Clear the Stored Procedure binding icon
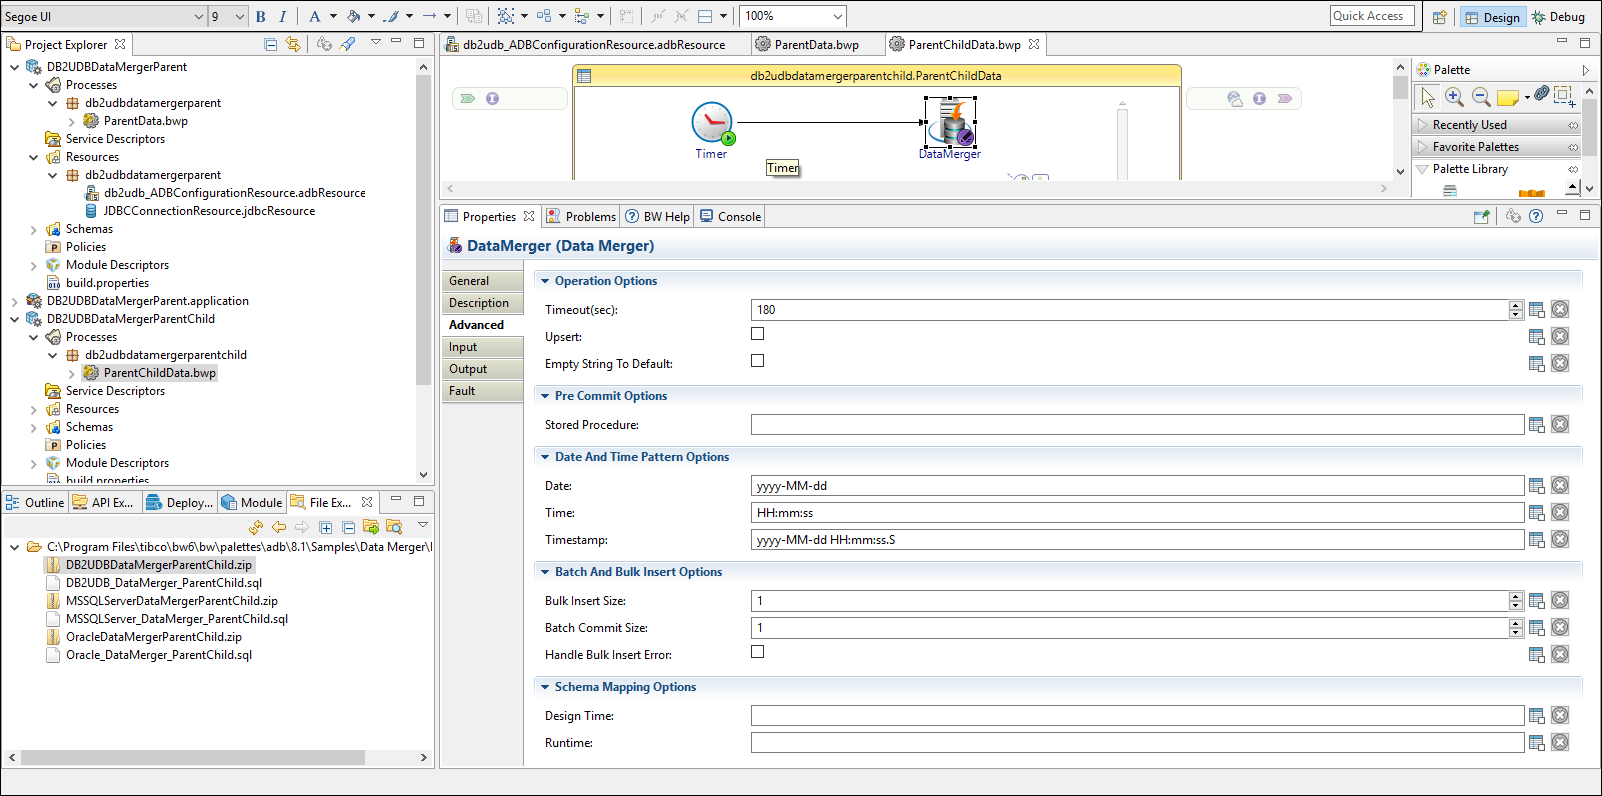The height and width of the screenshot is (796, 1602). [x=1560, y=425]
